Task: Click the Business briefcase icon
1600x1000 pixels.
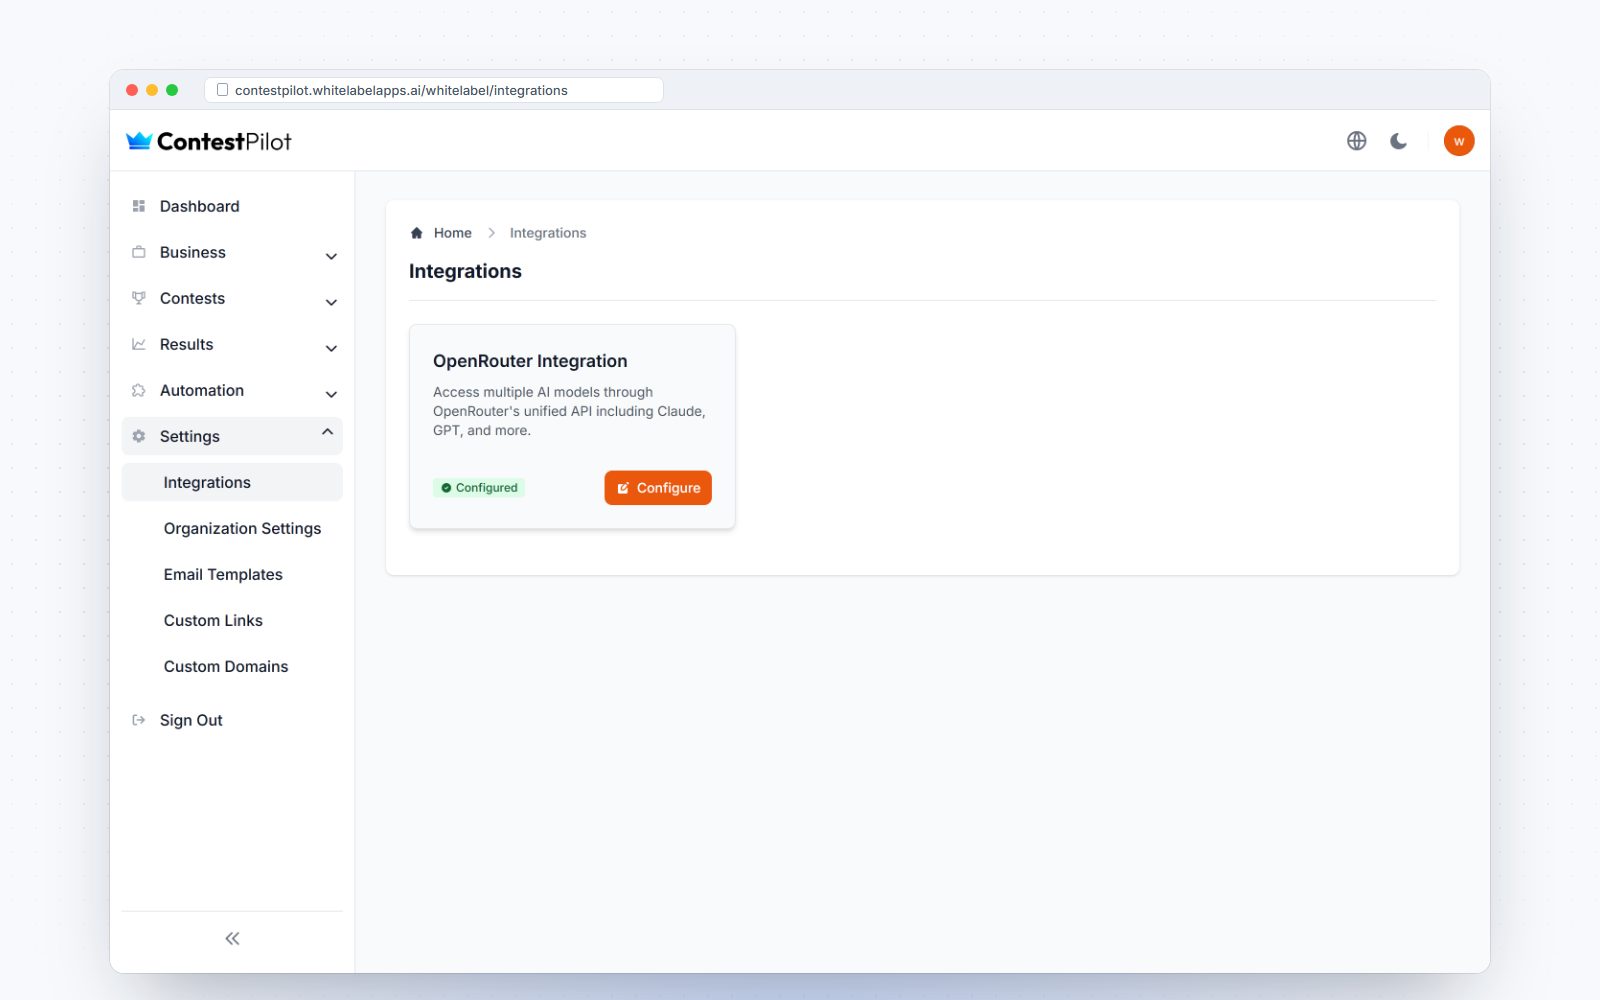Action: 139,252
